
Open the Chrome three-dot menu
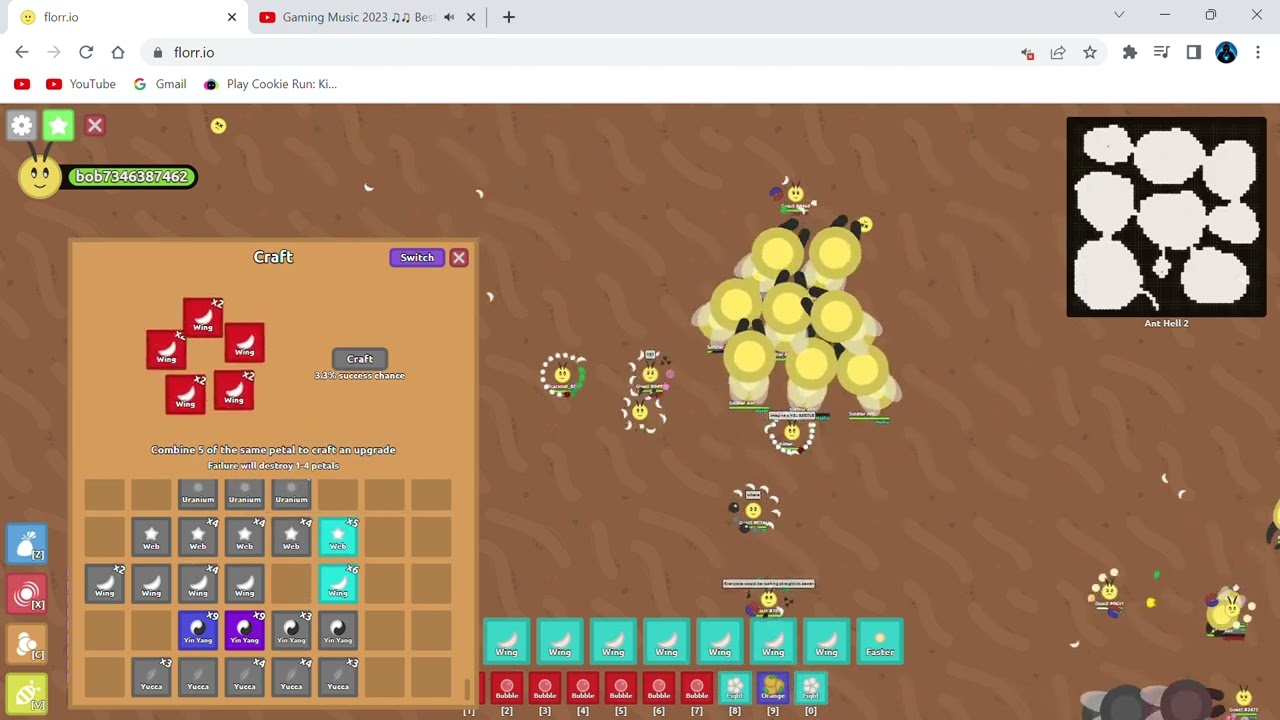coord(1258,53)
